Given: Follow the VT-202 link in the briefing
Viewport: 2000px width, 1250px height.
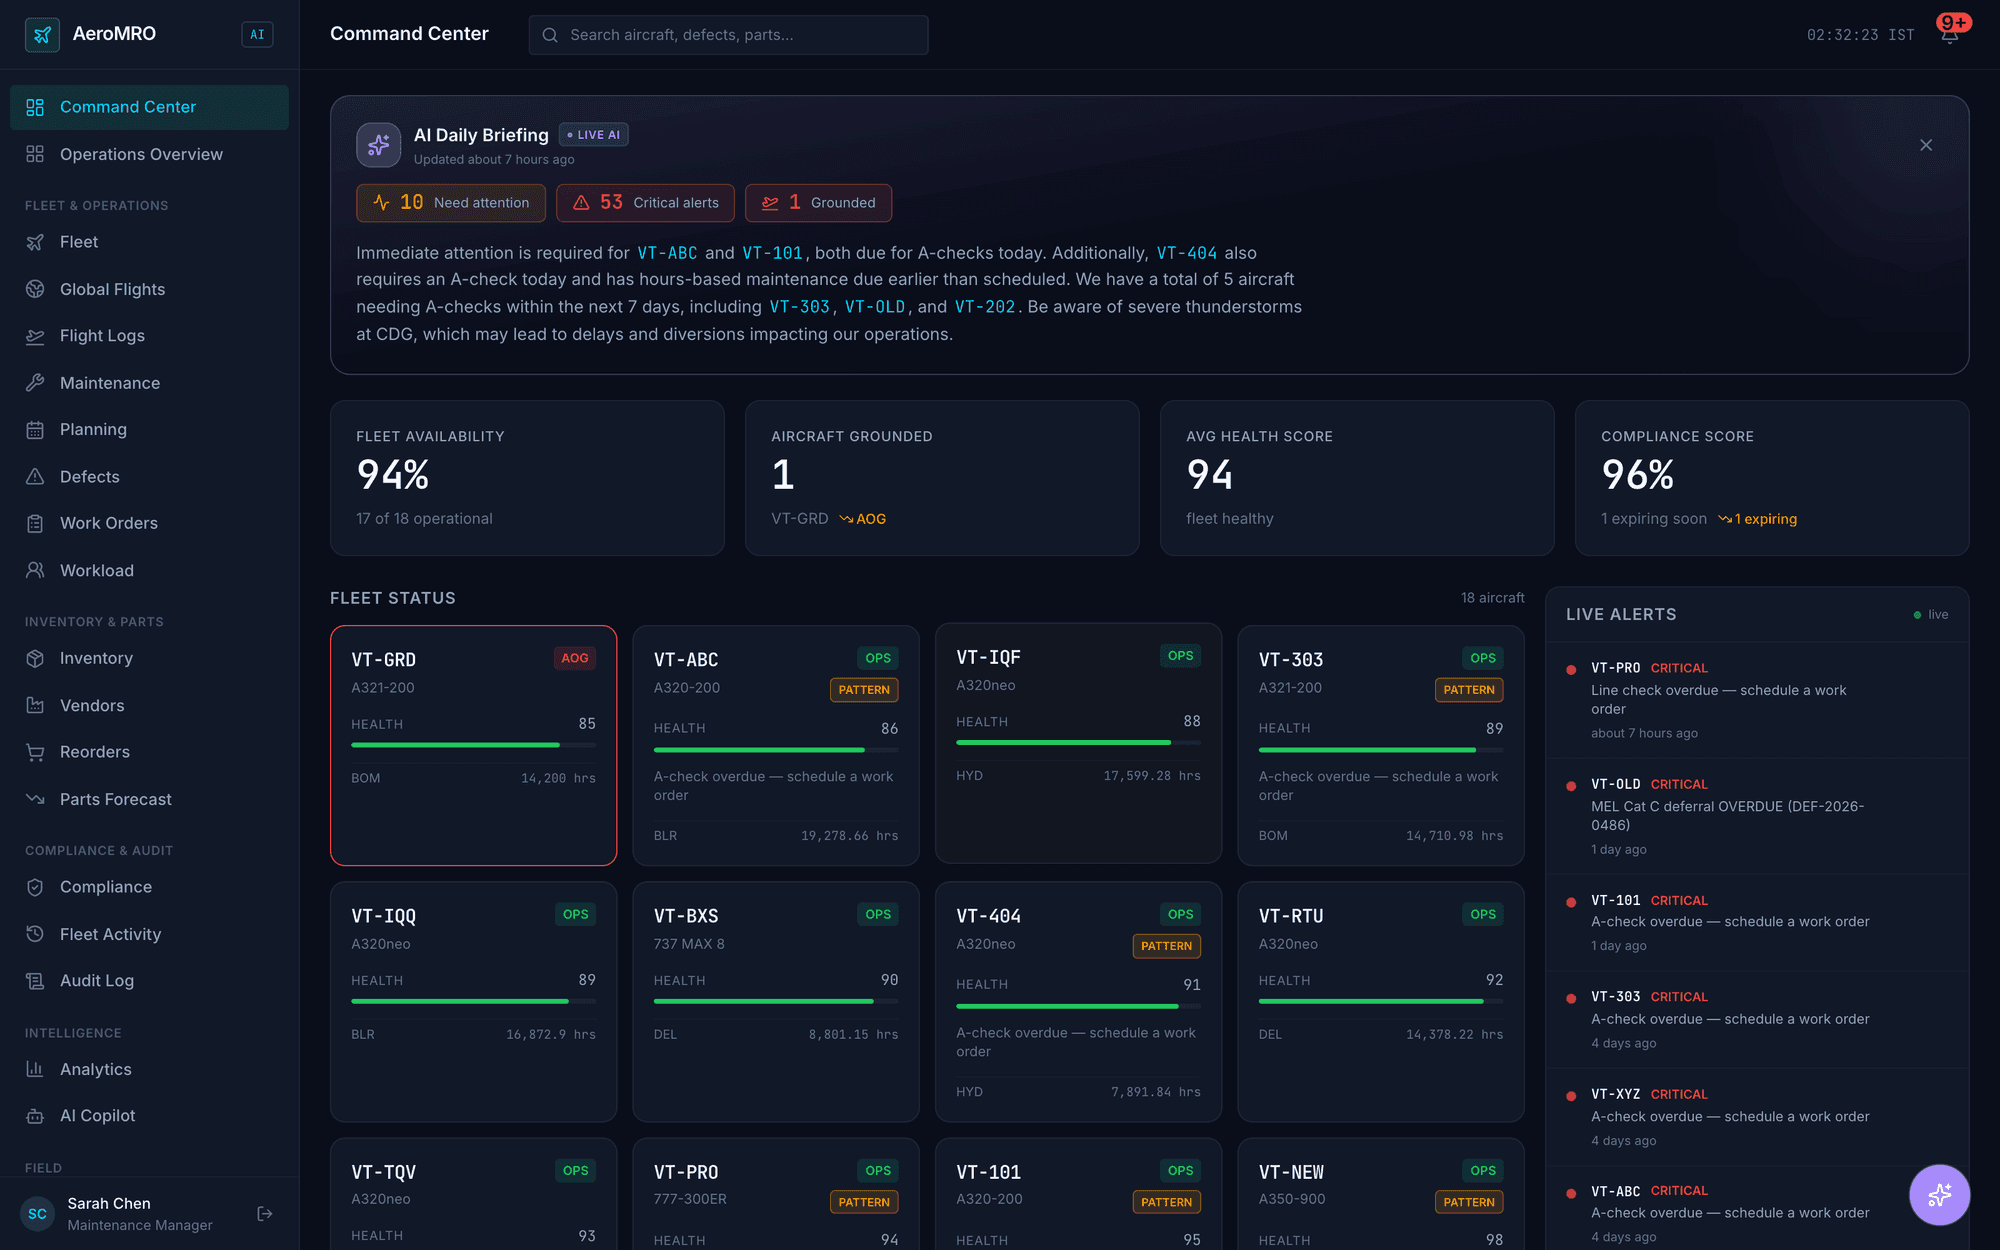Looking at the screenshot, I should 985,307.
